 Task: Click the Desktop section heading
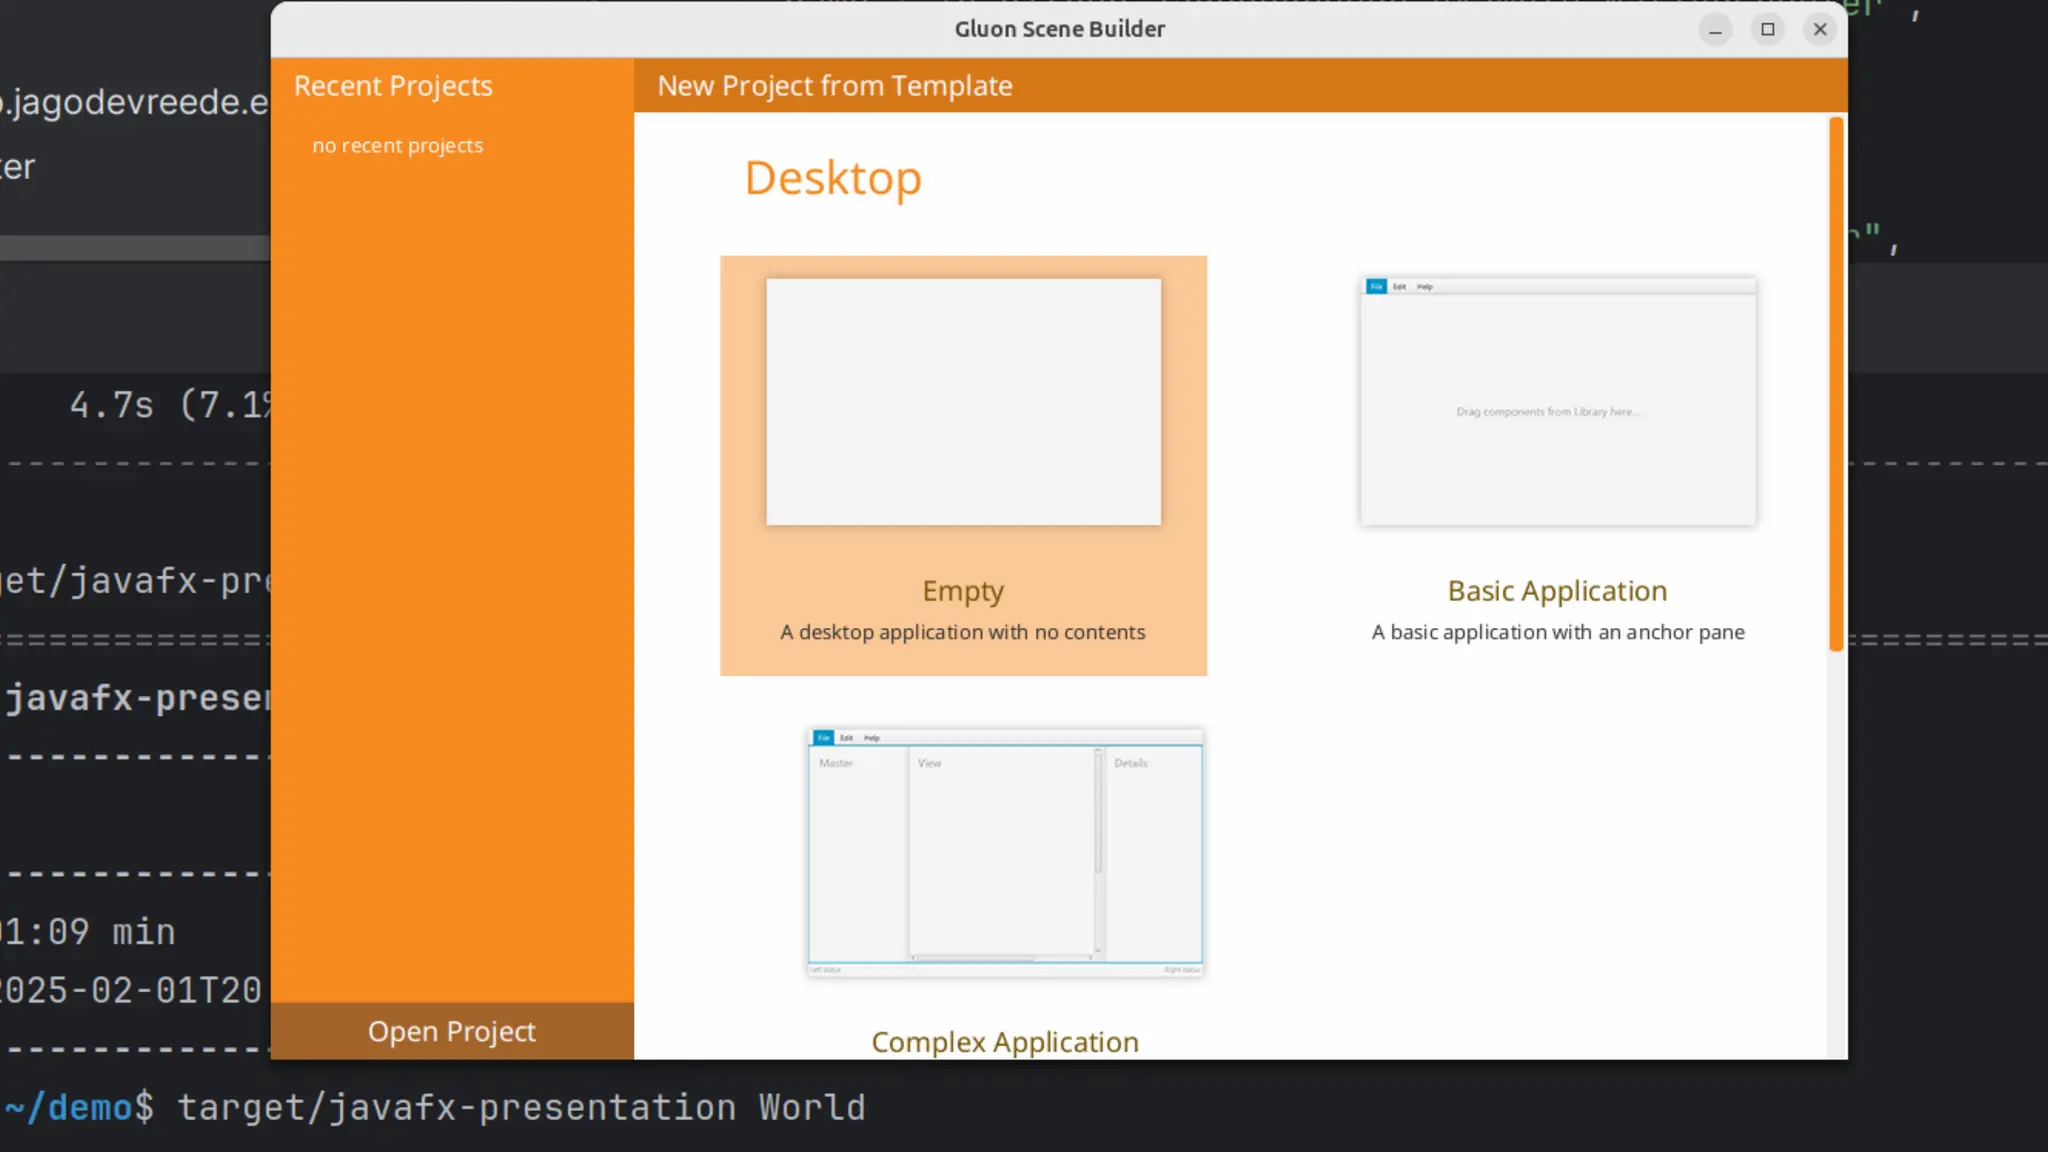click(833, 178)
